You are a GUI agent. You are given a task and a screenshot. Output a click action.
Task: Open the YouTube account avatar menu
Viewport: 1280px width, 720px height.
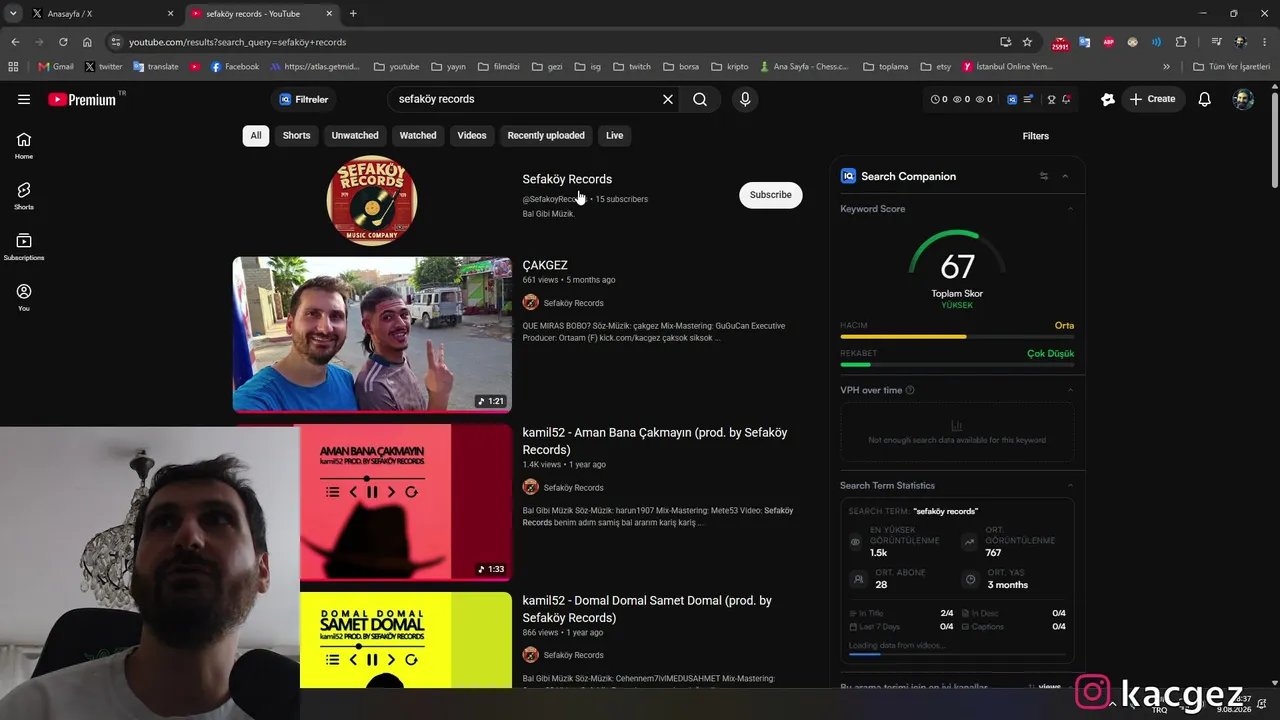(1243, 99)
